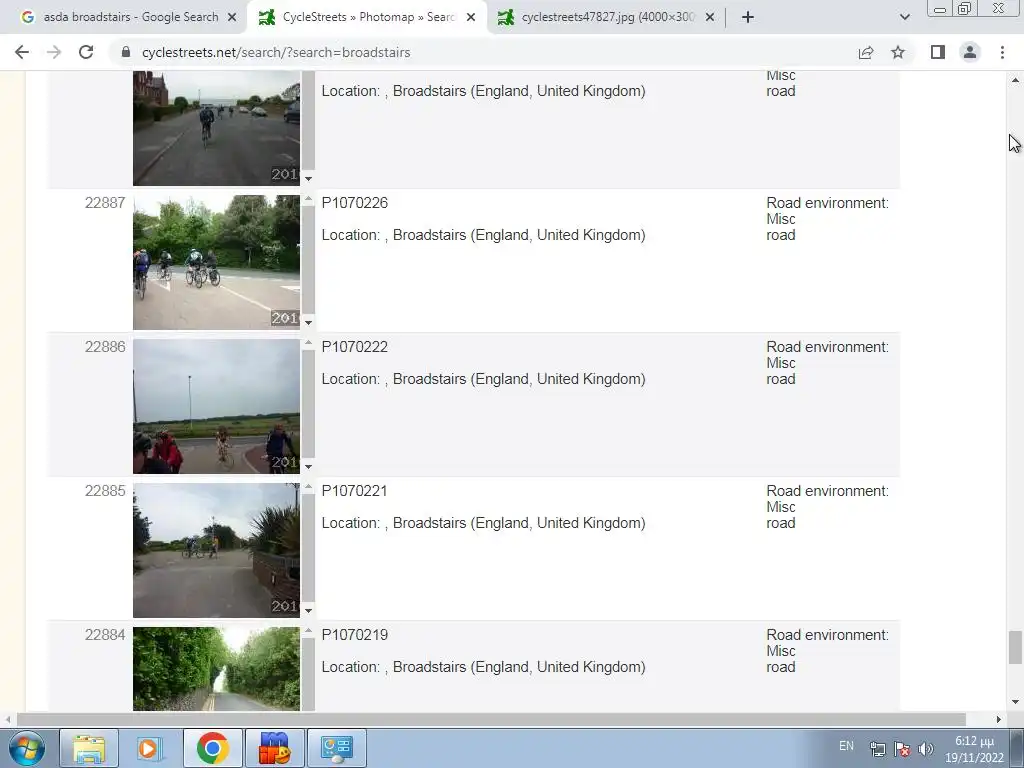The height and width of the screenshot is (768, 1024).
Task: Click the page vertical scrollbar up arrow
Action: click(x=1015, y=80)
